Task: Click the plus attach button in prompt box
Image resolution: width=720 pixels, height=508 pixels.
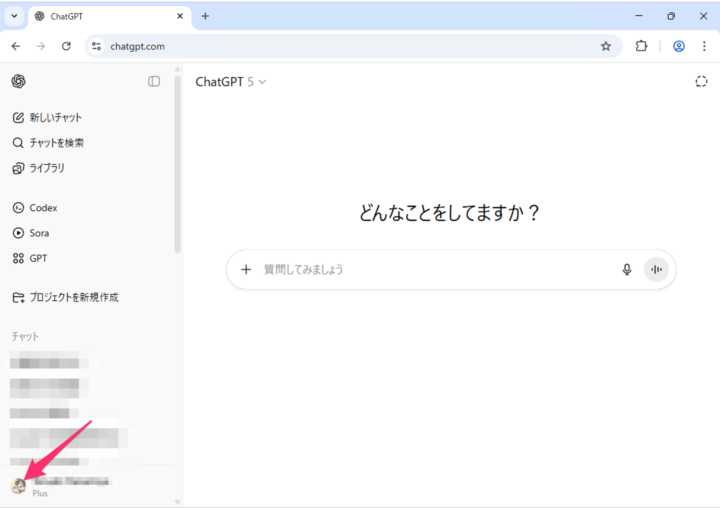Action: 246,269
